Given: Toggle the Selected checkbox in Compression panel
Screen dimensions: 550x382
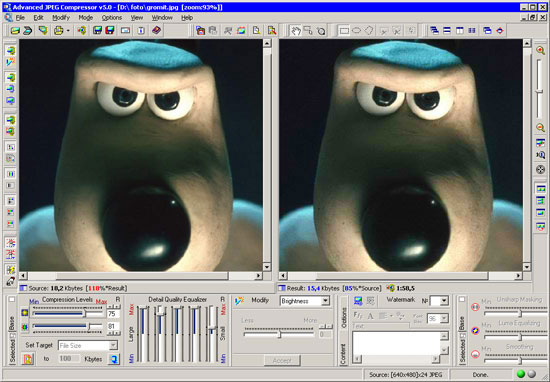Looking at the screenshot, I should 12,336.
